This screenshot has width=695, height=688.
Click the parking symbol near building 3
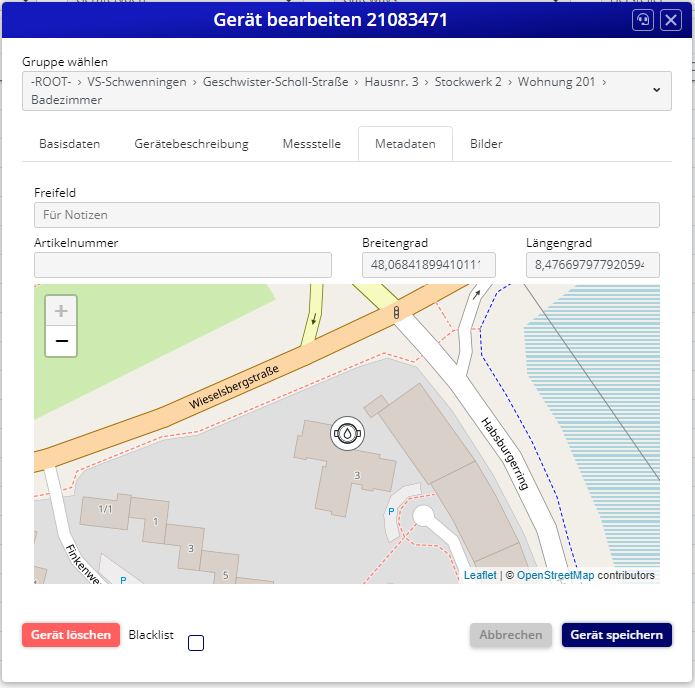pos(390,510)
